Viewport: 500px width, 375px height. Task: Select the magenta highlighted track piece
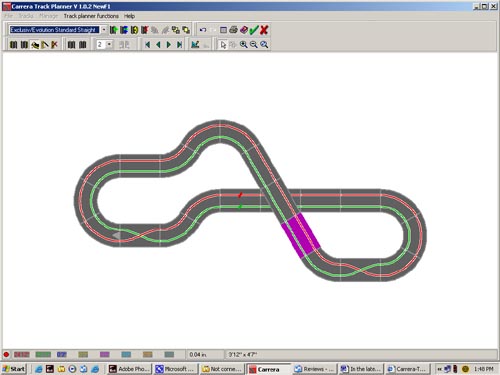pyautogui.click(x=301, y=236)
